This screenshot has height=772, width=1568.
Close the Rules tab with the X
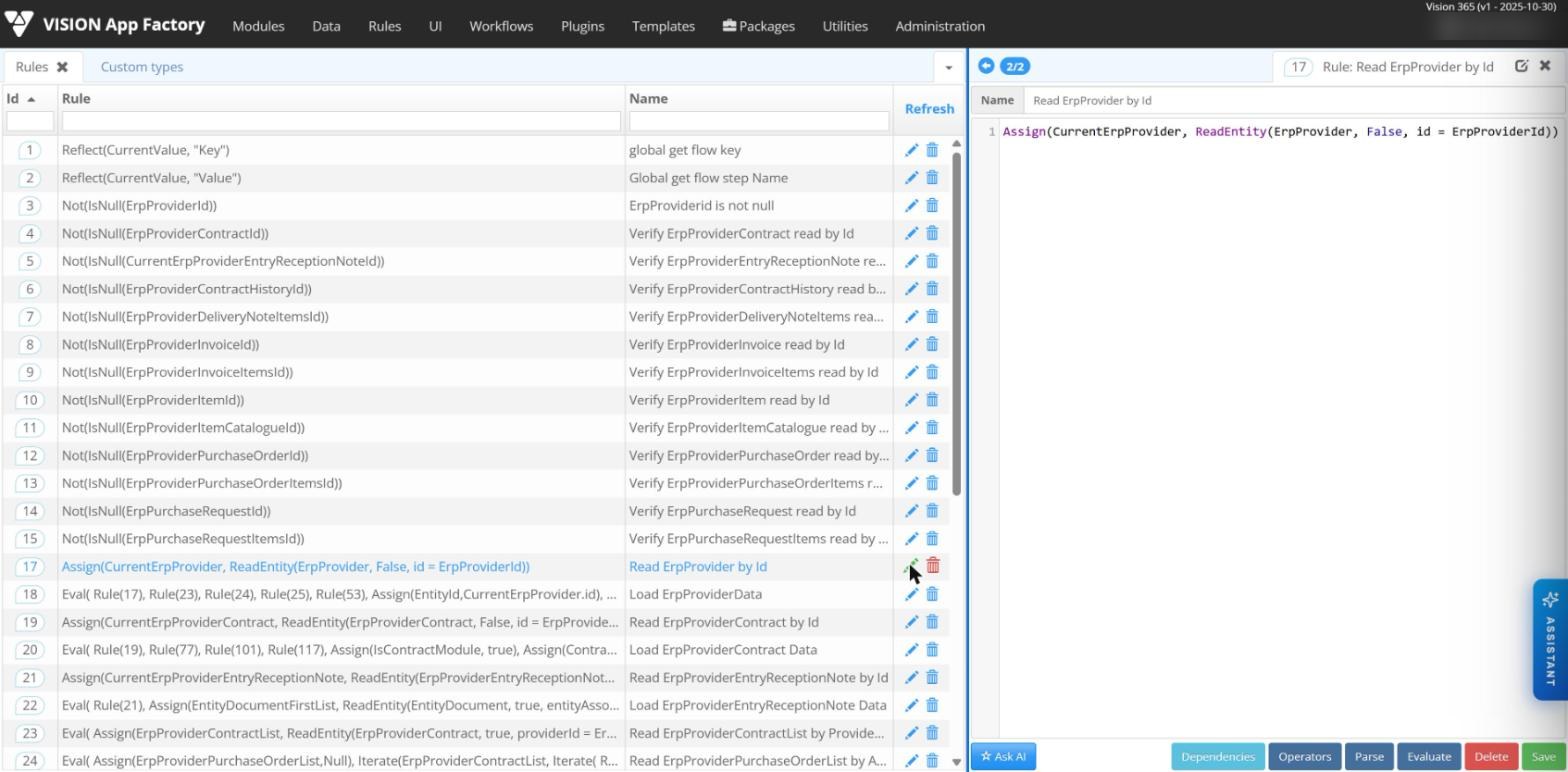click(62, 67)
